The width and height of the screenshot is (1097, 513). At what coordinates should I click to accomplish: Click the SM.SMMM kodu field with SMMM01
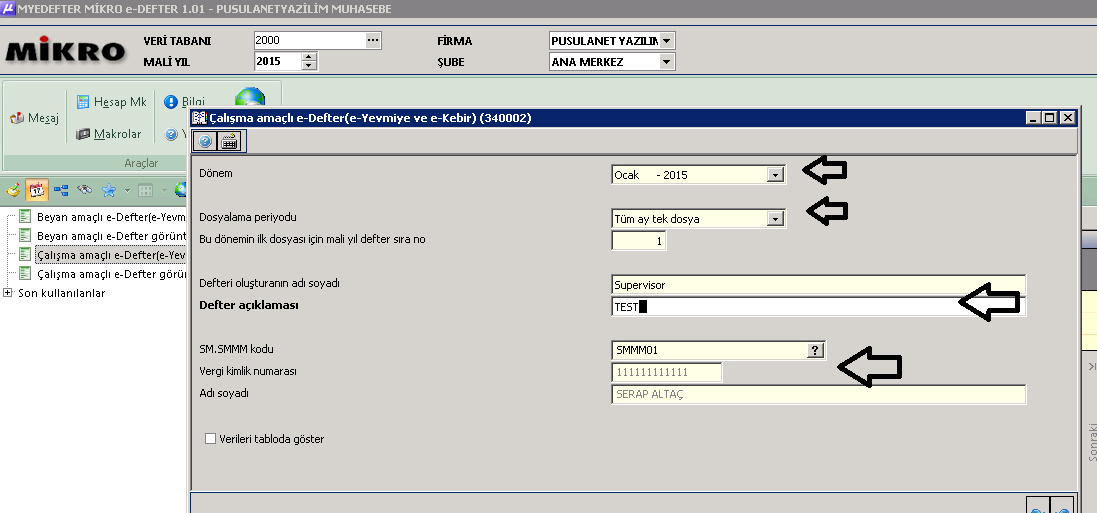709,350
